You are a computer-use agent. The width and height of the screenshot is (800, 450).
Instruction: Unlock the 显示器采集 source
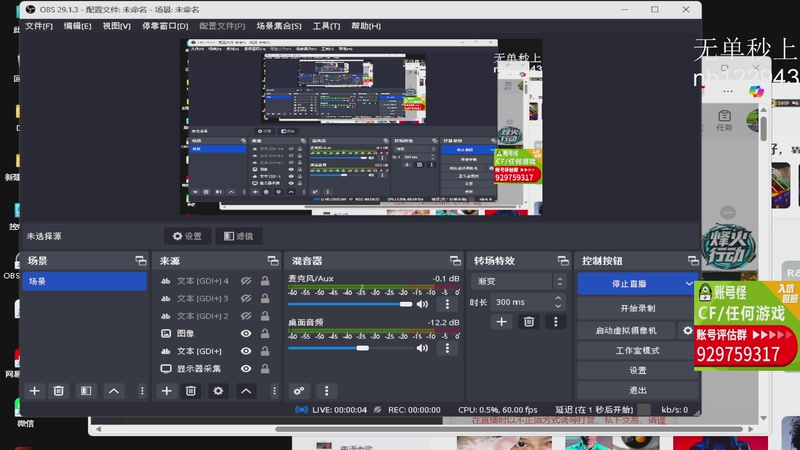click(x=265, y=368)
